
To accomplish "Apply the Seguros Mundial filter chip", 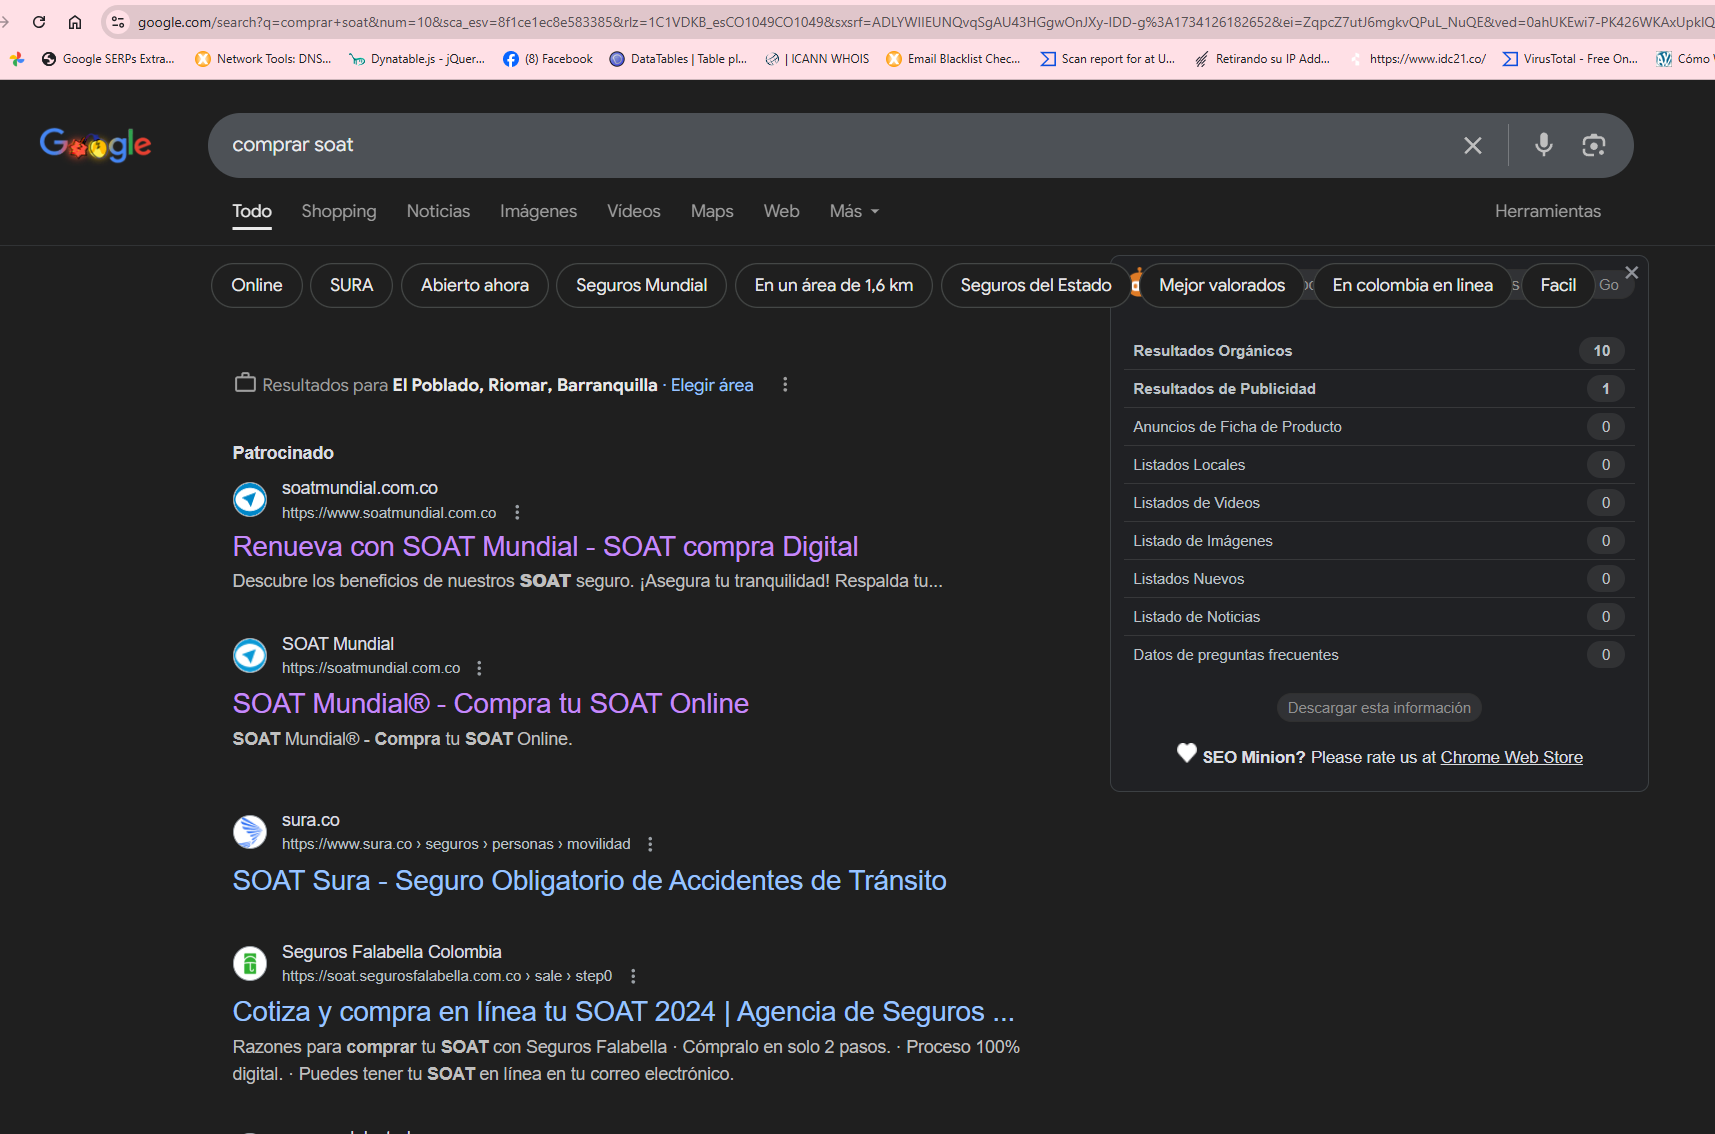I will pyautogui.click(x=642, y=286).
